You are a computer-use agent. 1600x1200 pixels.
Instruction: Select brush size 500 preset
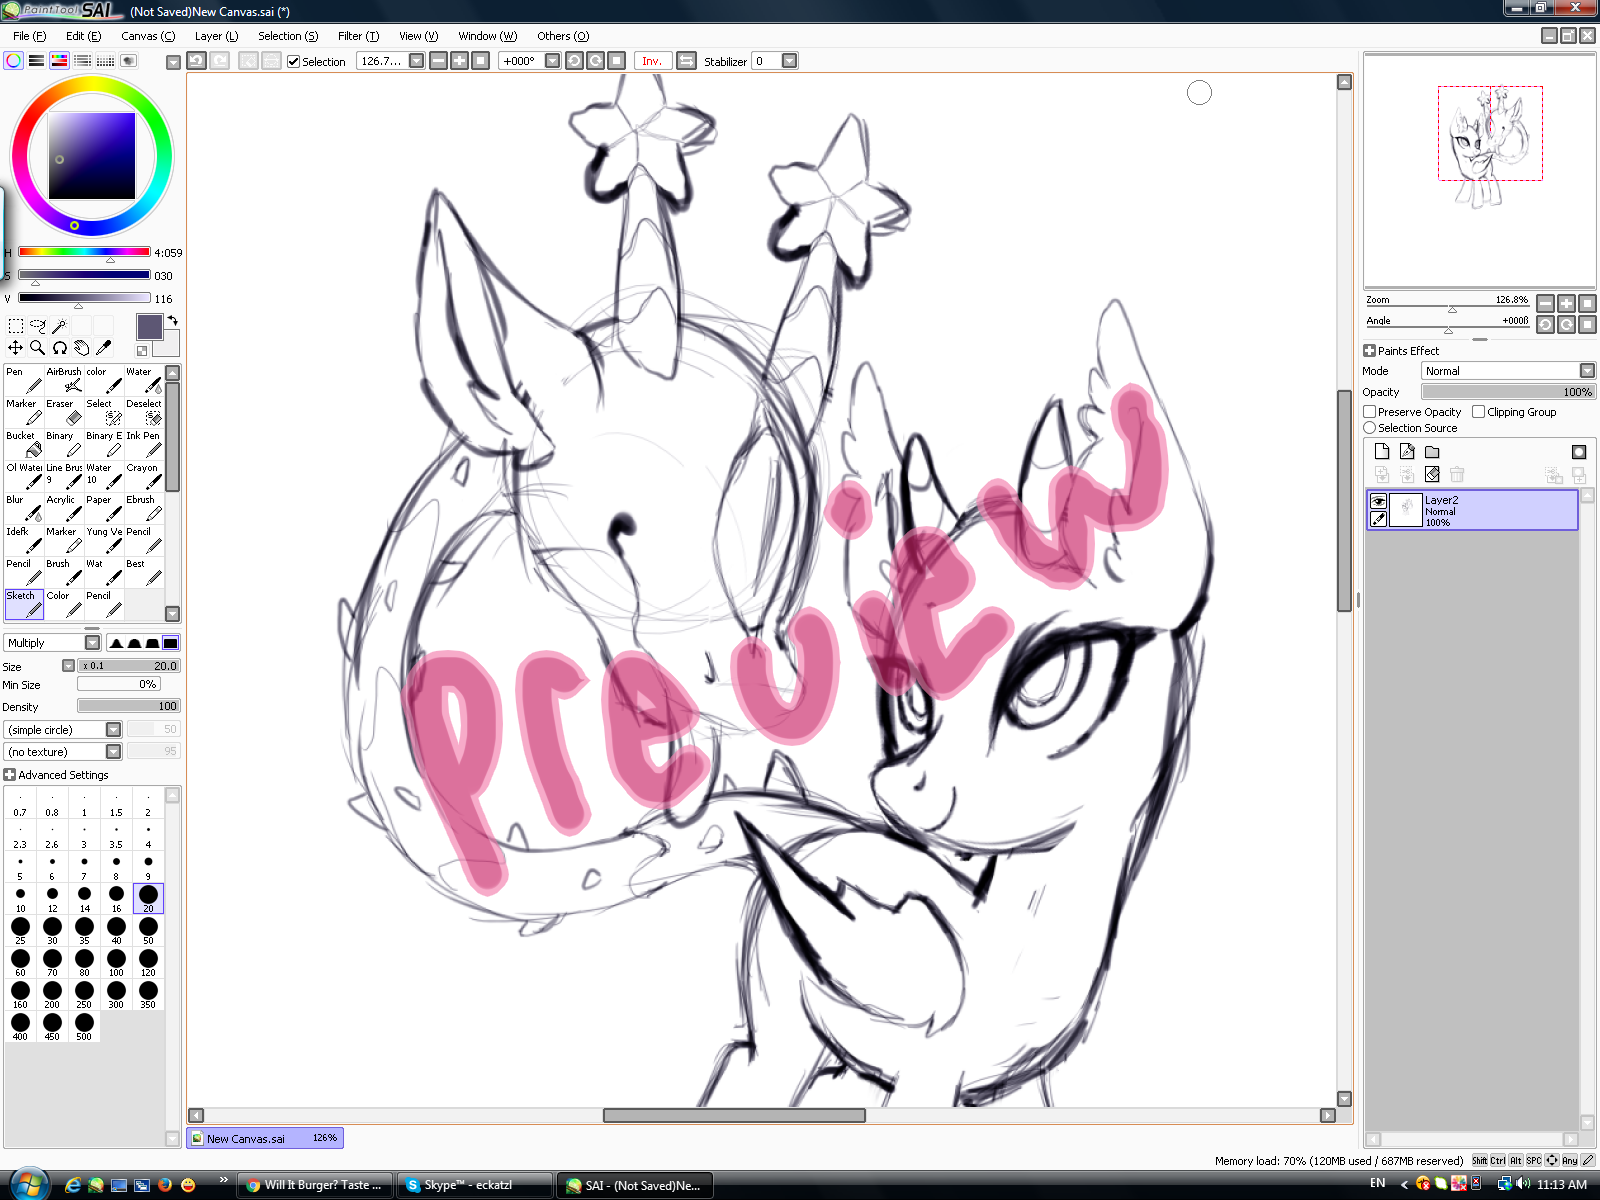(84, 1026)
